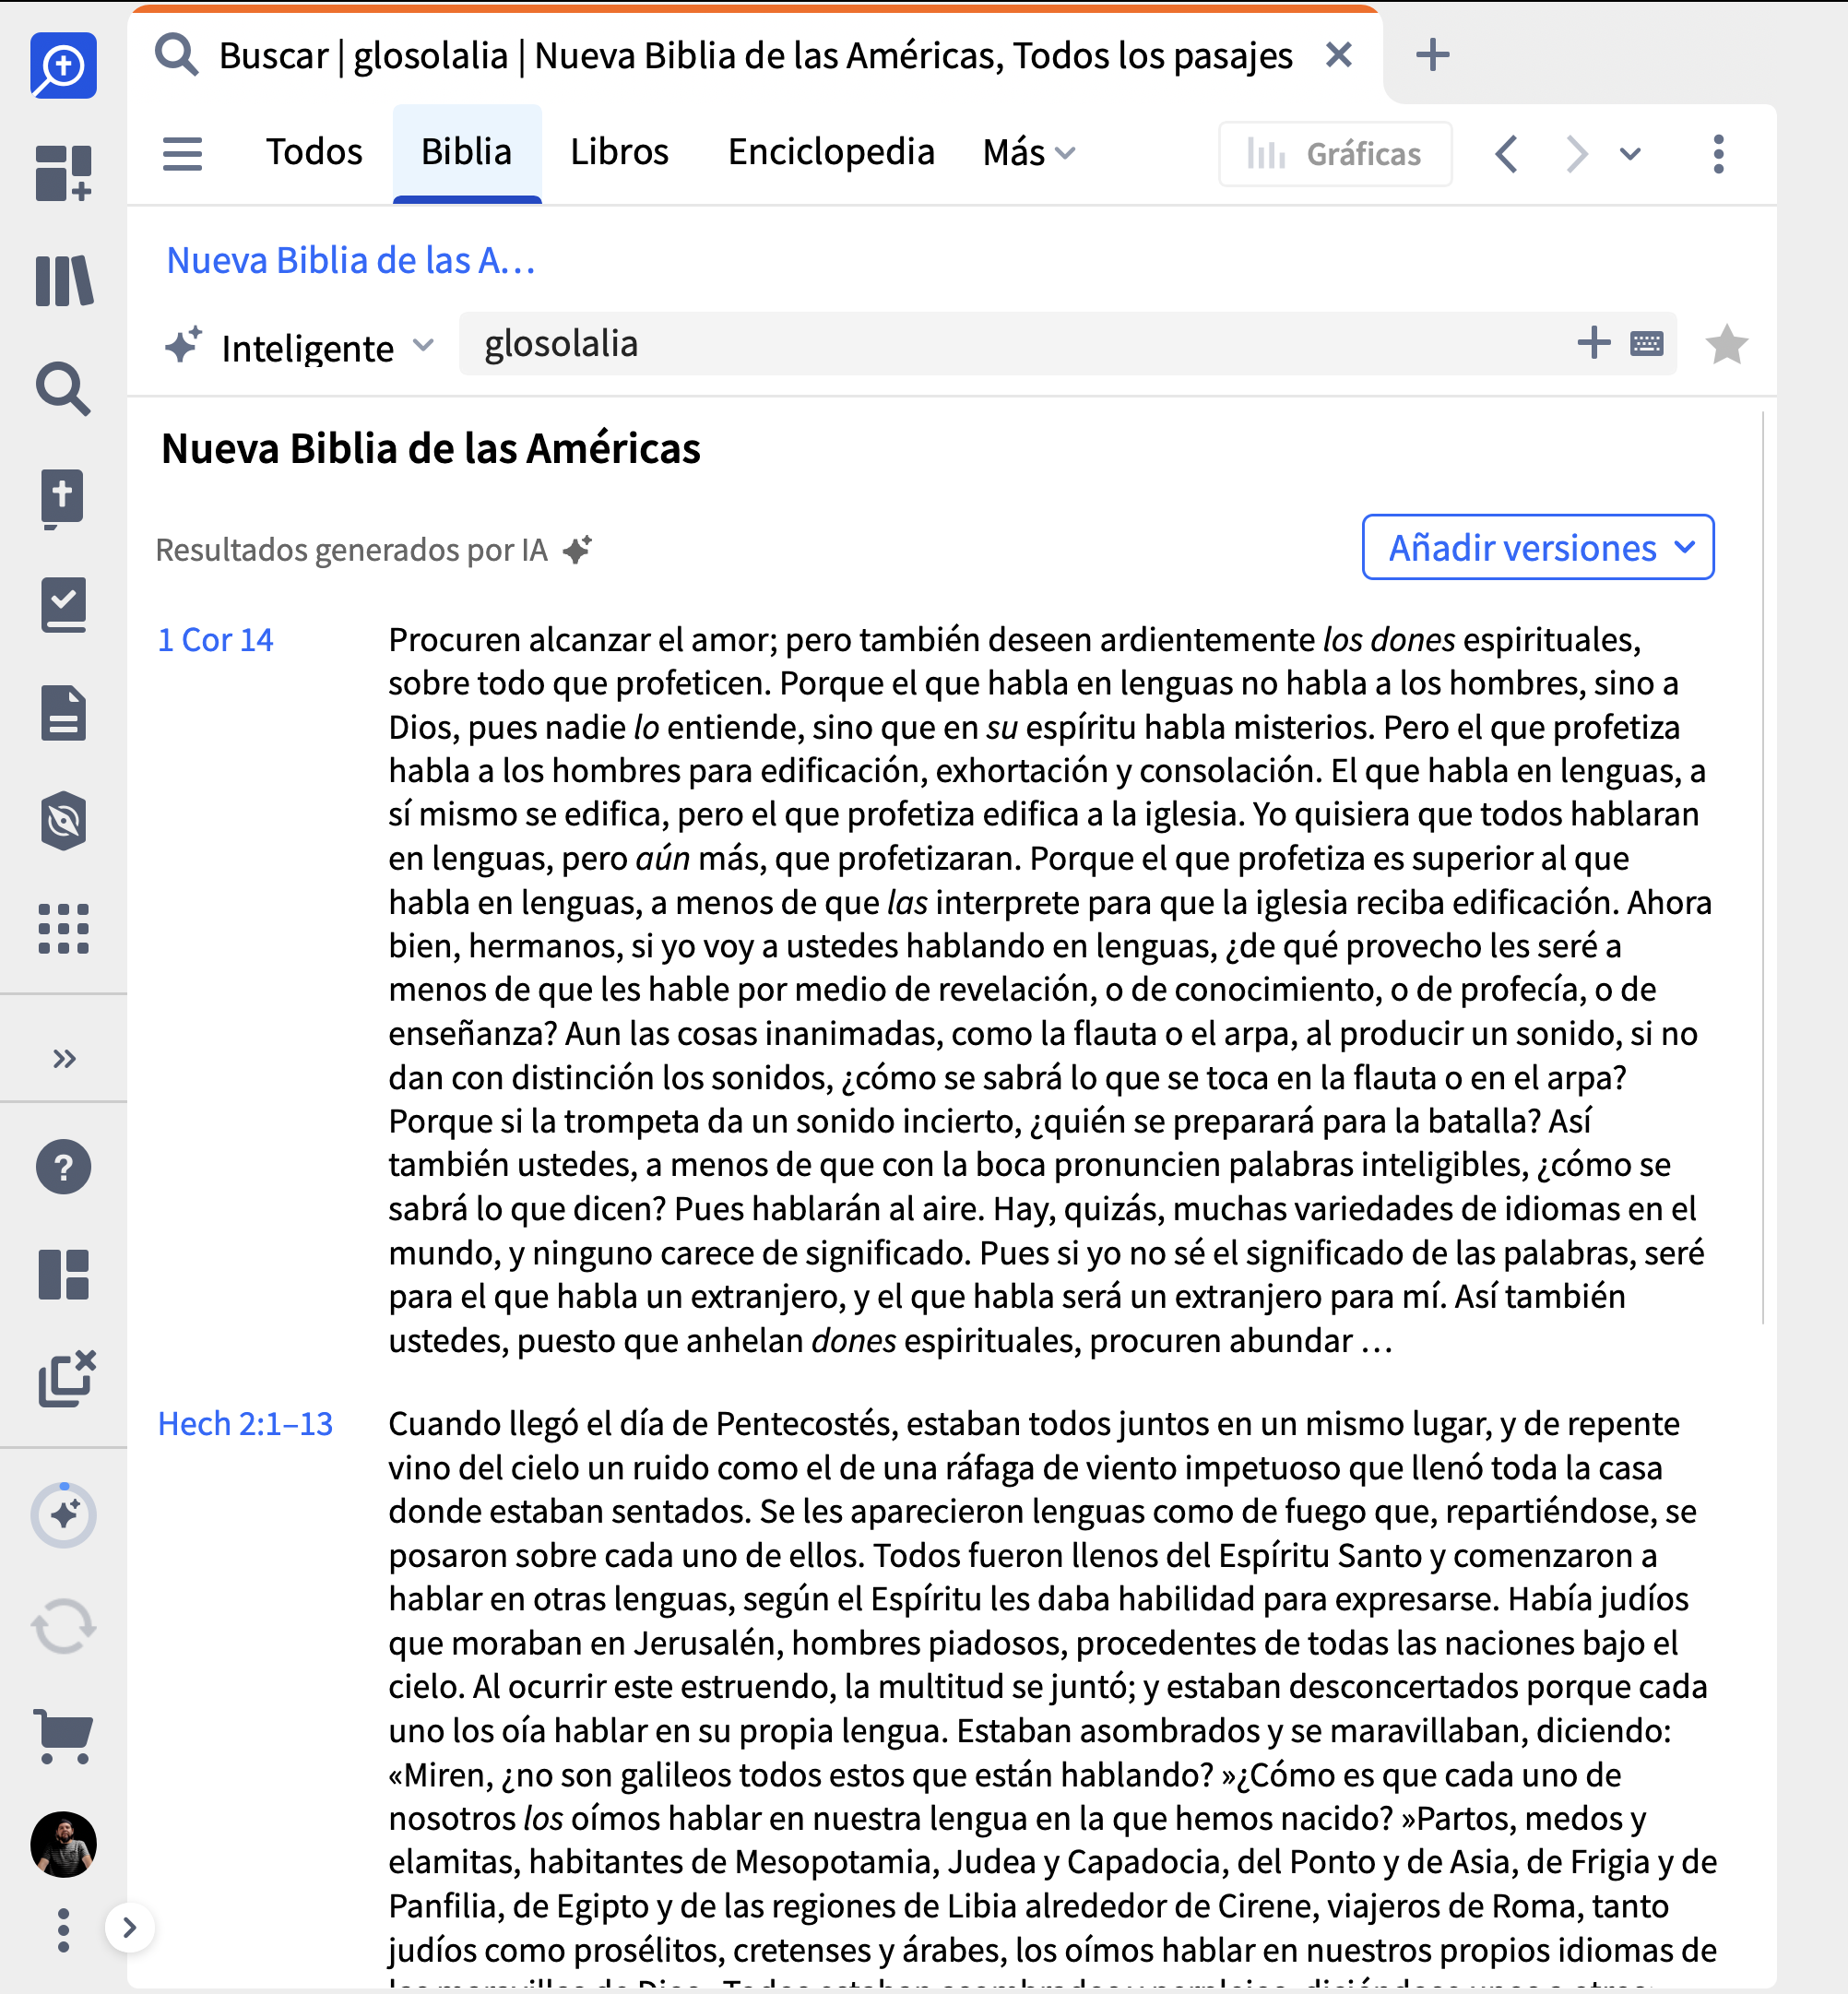Click the results vertical scrollbar
The image size is (1848, 1994).
[x=1762, y=868]
